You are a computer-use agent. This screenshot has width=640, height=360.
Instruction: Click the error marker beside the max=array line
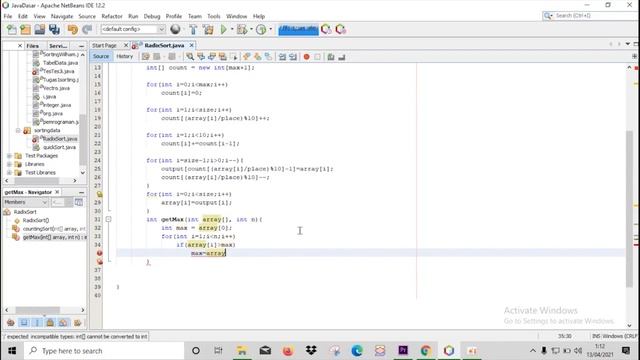pyautogui.click(x=99, y=253)
